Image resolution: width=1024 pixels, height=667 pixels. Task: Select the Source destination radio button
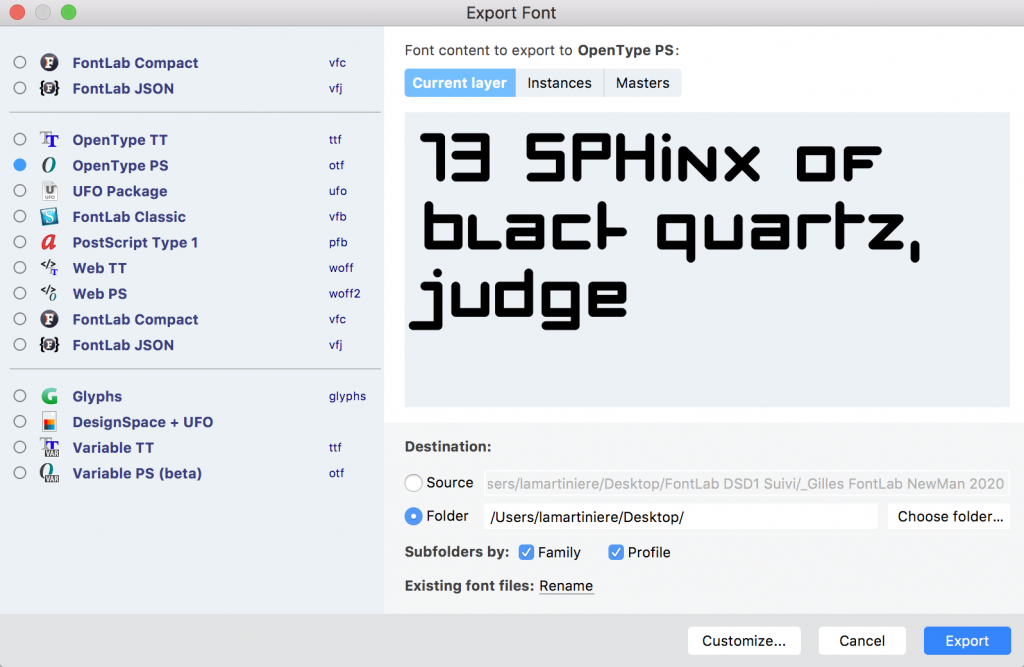coord(414,483)
